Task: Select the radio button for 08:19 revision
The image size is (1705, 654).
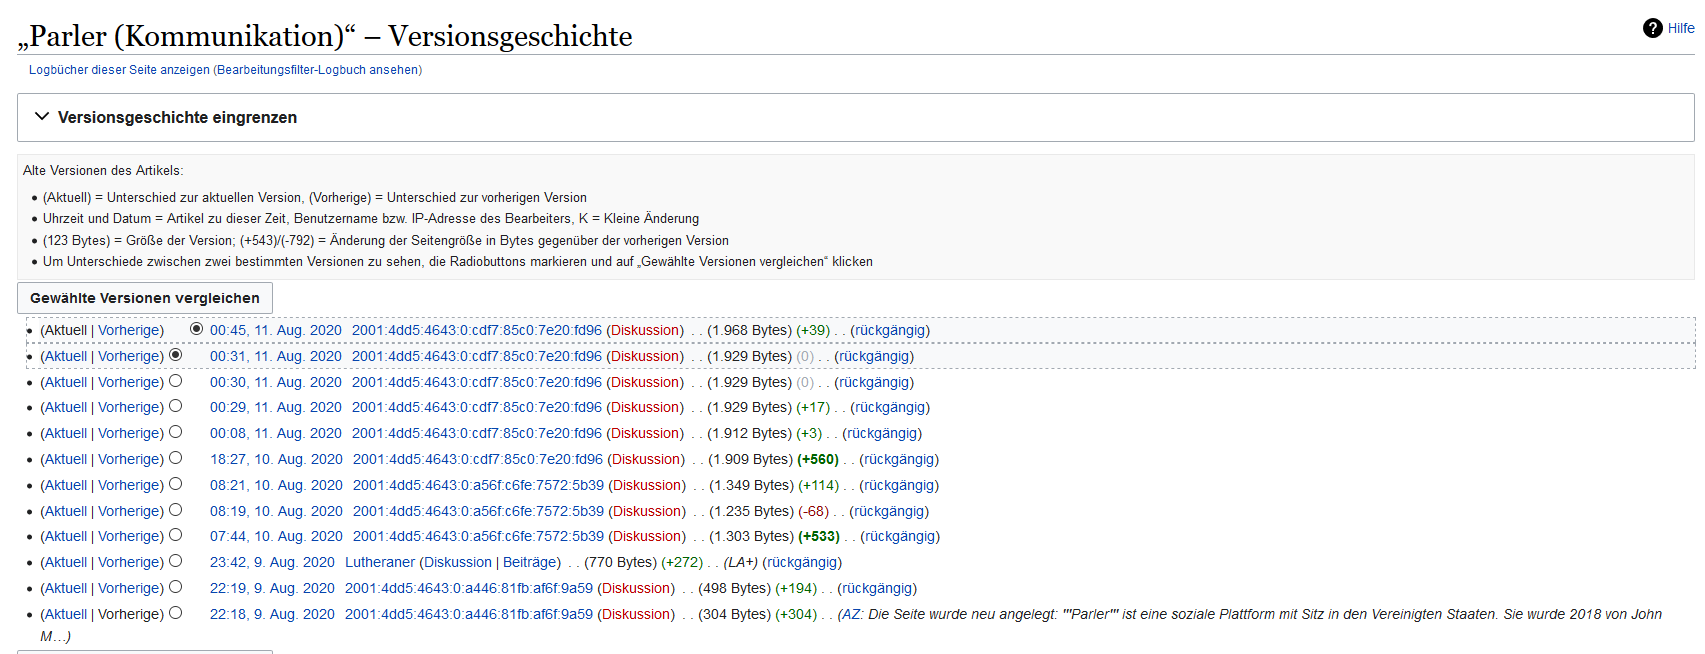Action: click(176, 510)
